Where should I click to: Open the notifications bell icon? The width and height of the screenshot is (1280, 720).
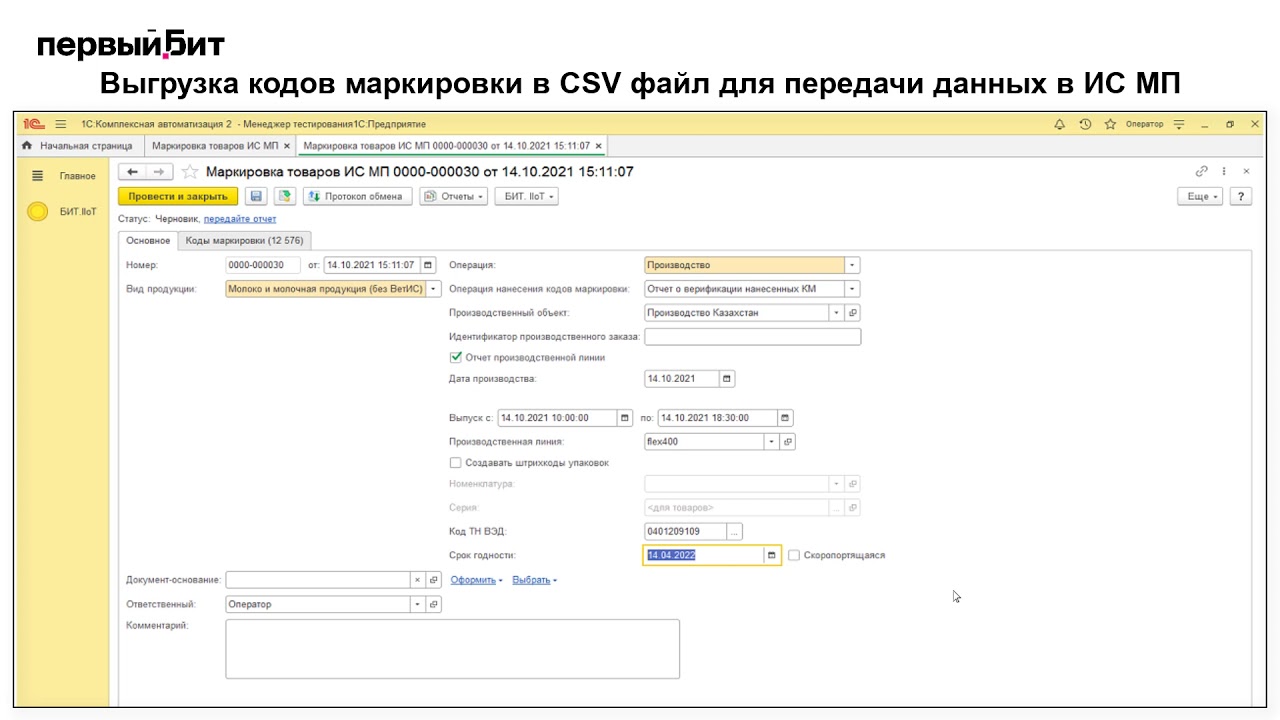pyautogui.click(x=1060, y=124)
